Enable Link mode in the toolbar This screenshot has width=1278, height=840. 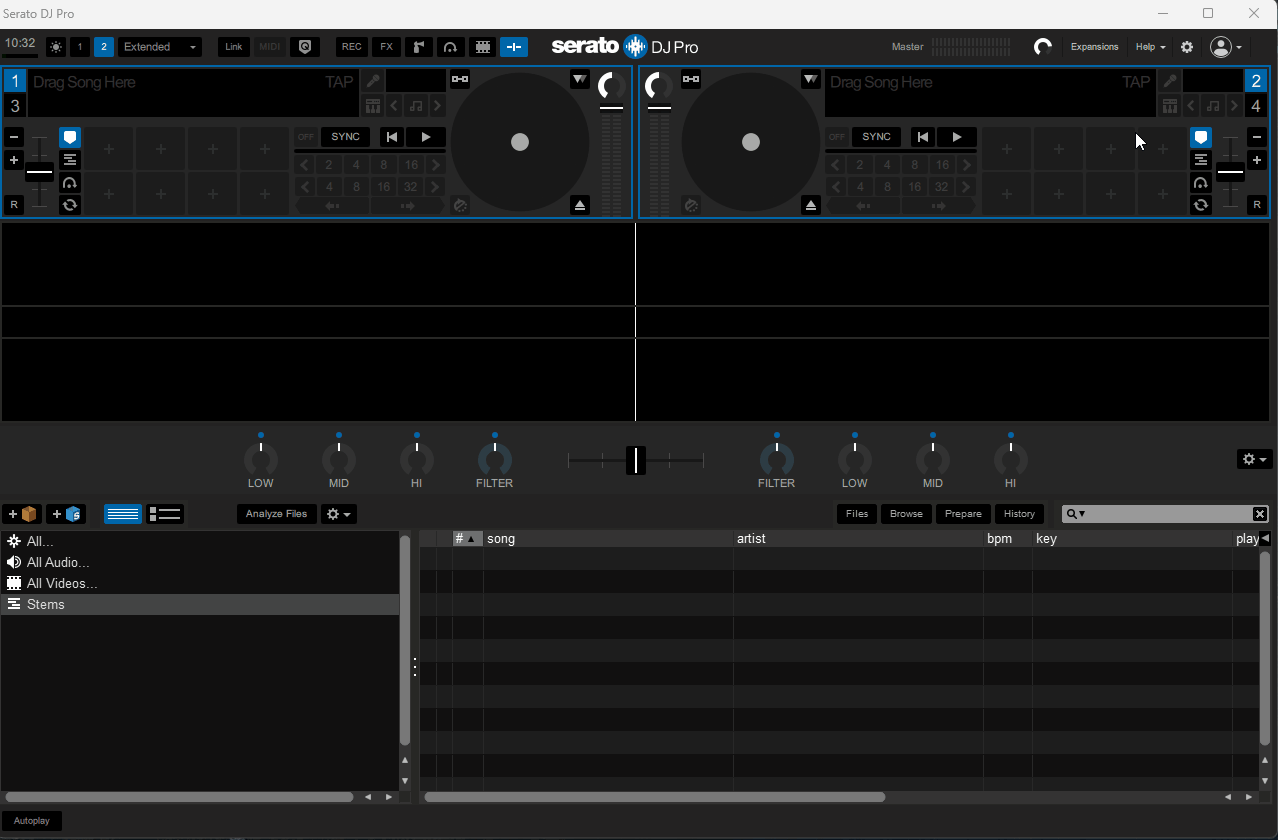tap(233, 46)
